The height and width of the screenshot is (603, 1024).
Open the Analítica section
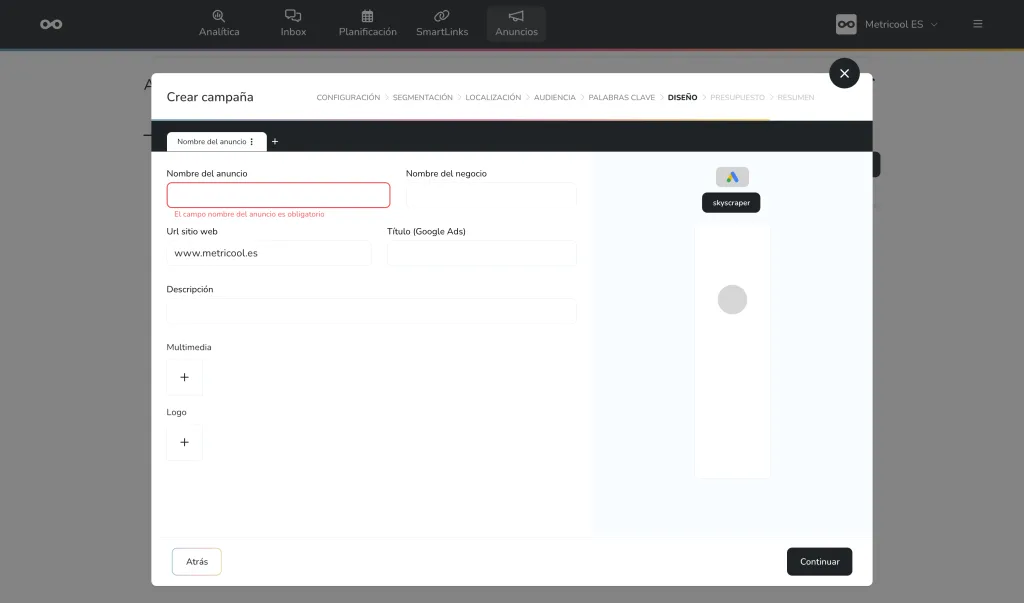[219, 23]
